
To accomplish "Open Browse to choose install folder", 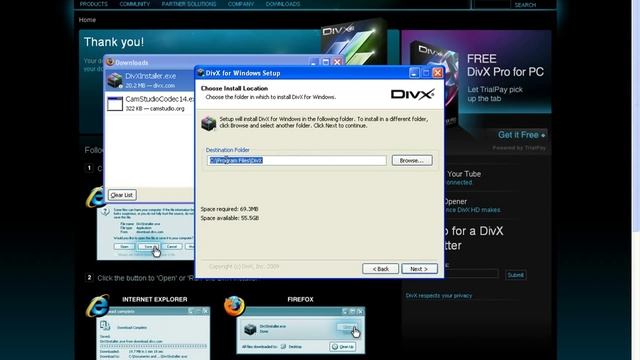I will (412, 160).
